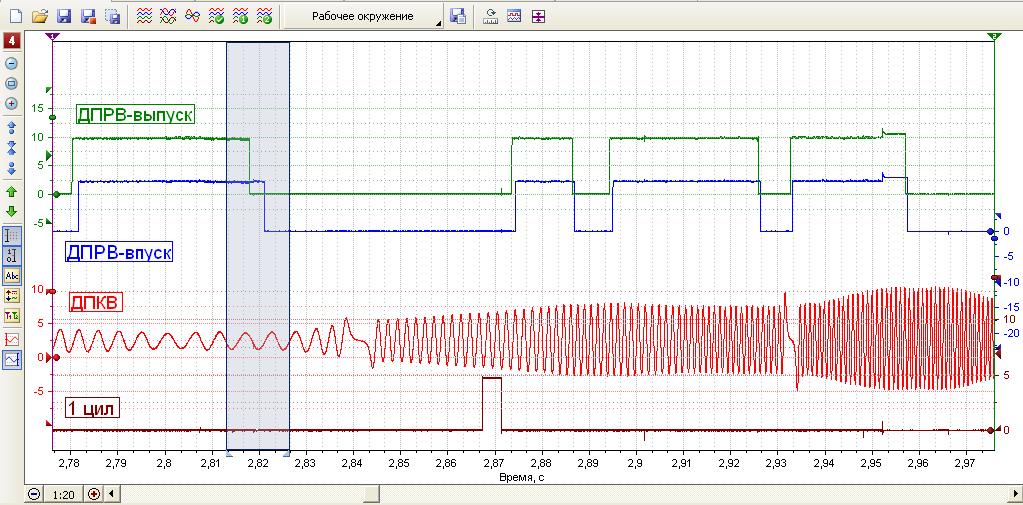Click the horizontal scrollbar thumb
The image size is (1023, 505).
pos(373,494)
